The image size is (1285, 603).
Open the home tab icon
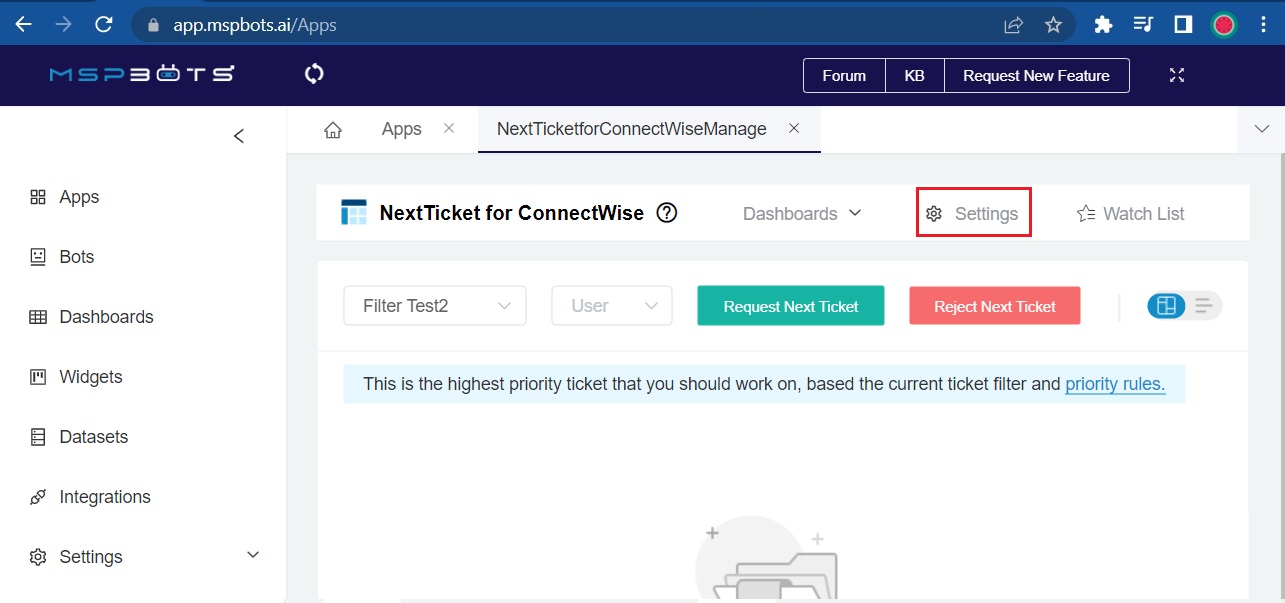(x=333, y=130)
